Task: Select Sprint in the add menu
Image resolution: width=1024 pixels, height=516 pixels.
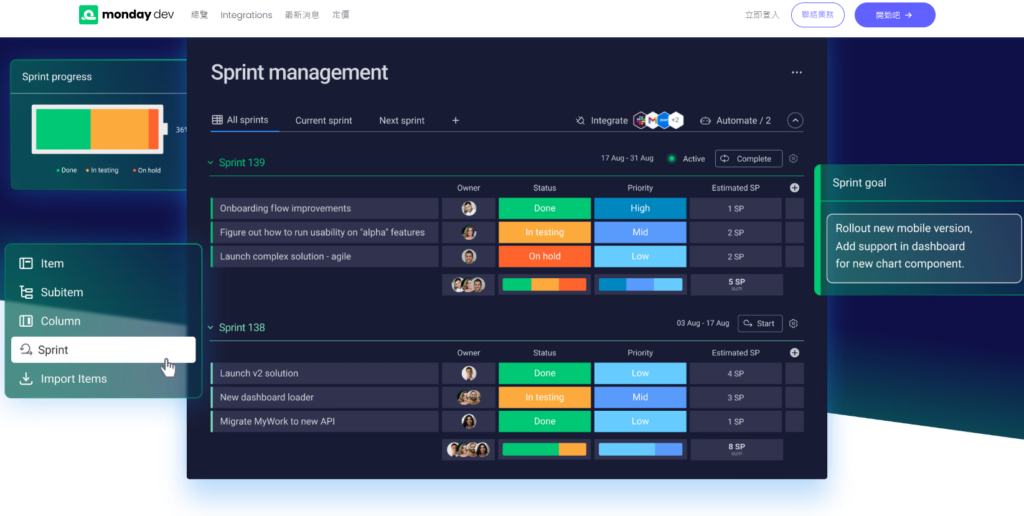Action: pos(103,349)
